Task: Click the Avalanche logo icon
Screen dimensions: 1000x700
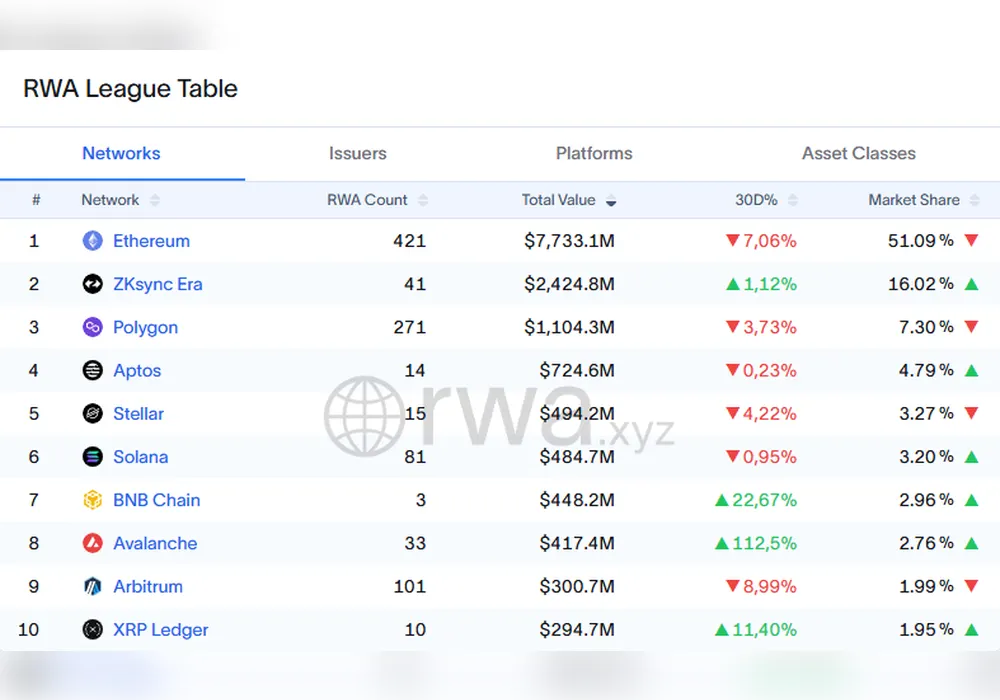Action: (92, 543)
